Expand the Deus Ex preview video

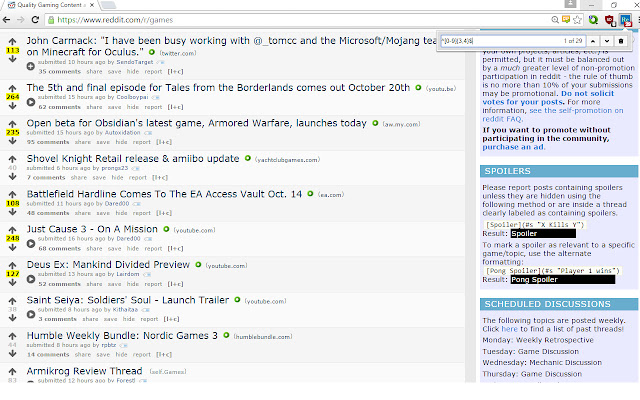pyautogui.click(x=31, y=279)
